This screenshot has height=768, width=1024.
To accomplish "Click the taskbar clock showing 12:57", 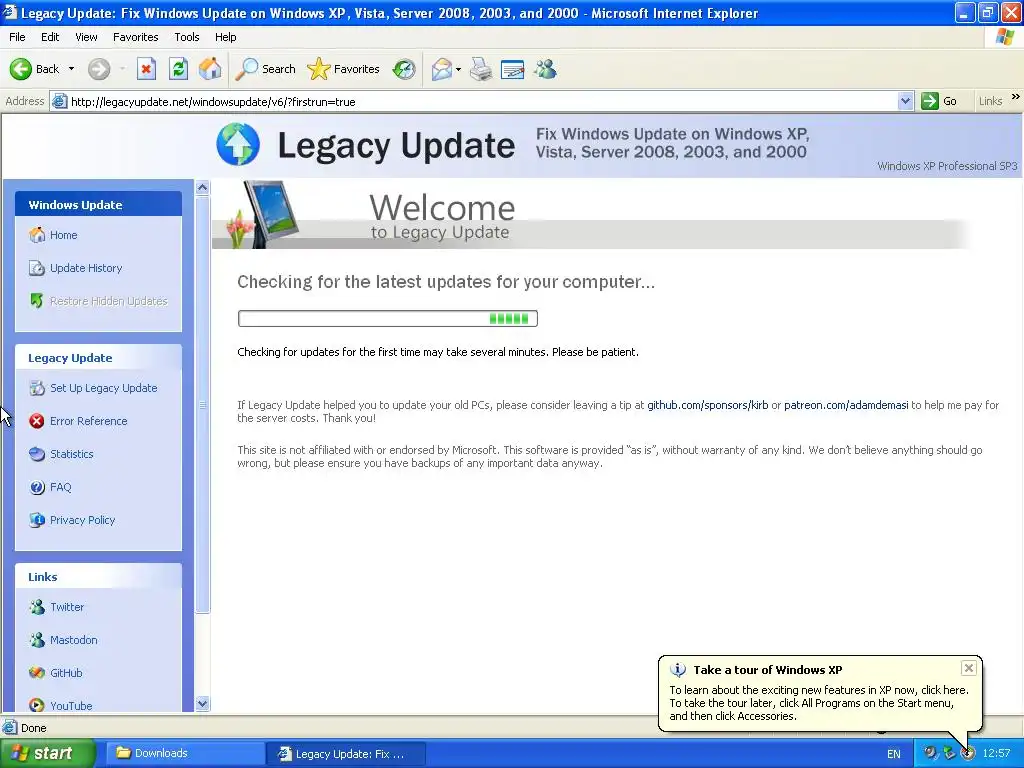I will pyautogui.click(x=996, y=754).
